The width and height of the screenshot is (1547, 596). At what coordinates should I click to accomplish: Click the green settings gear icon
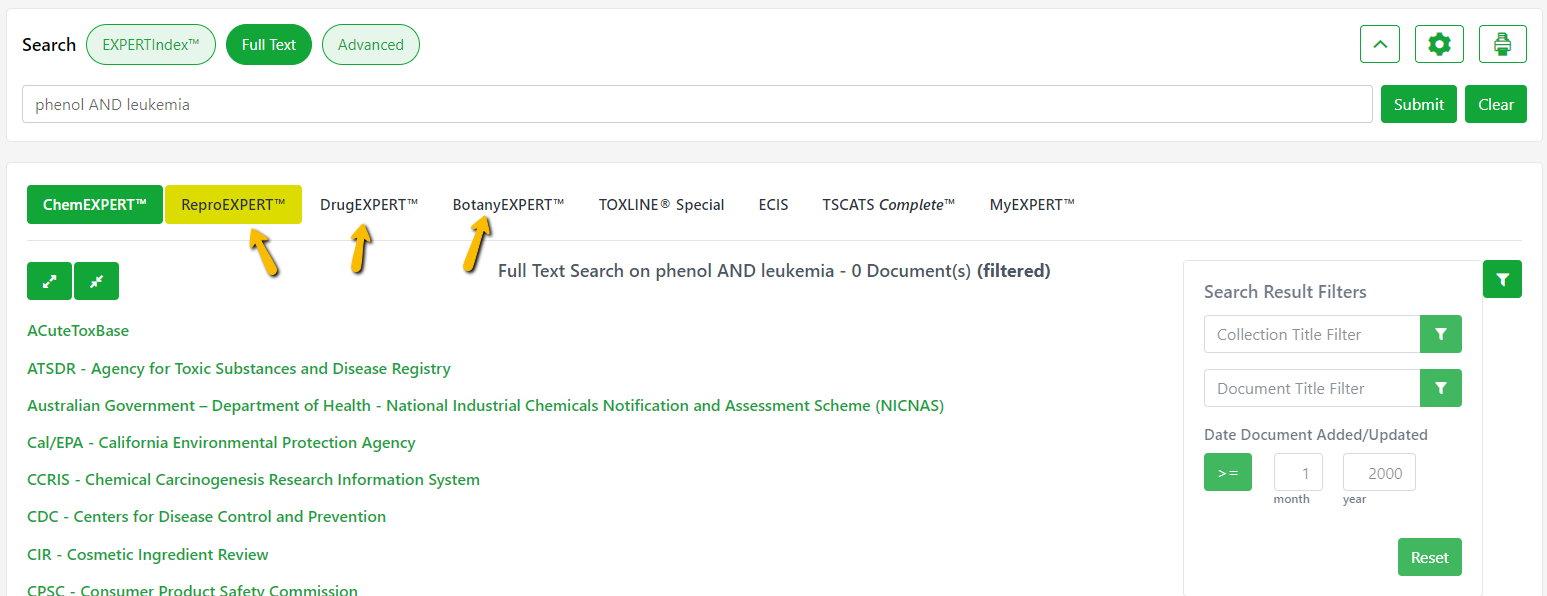click(1439, 45)
